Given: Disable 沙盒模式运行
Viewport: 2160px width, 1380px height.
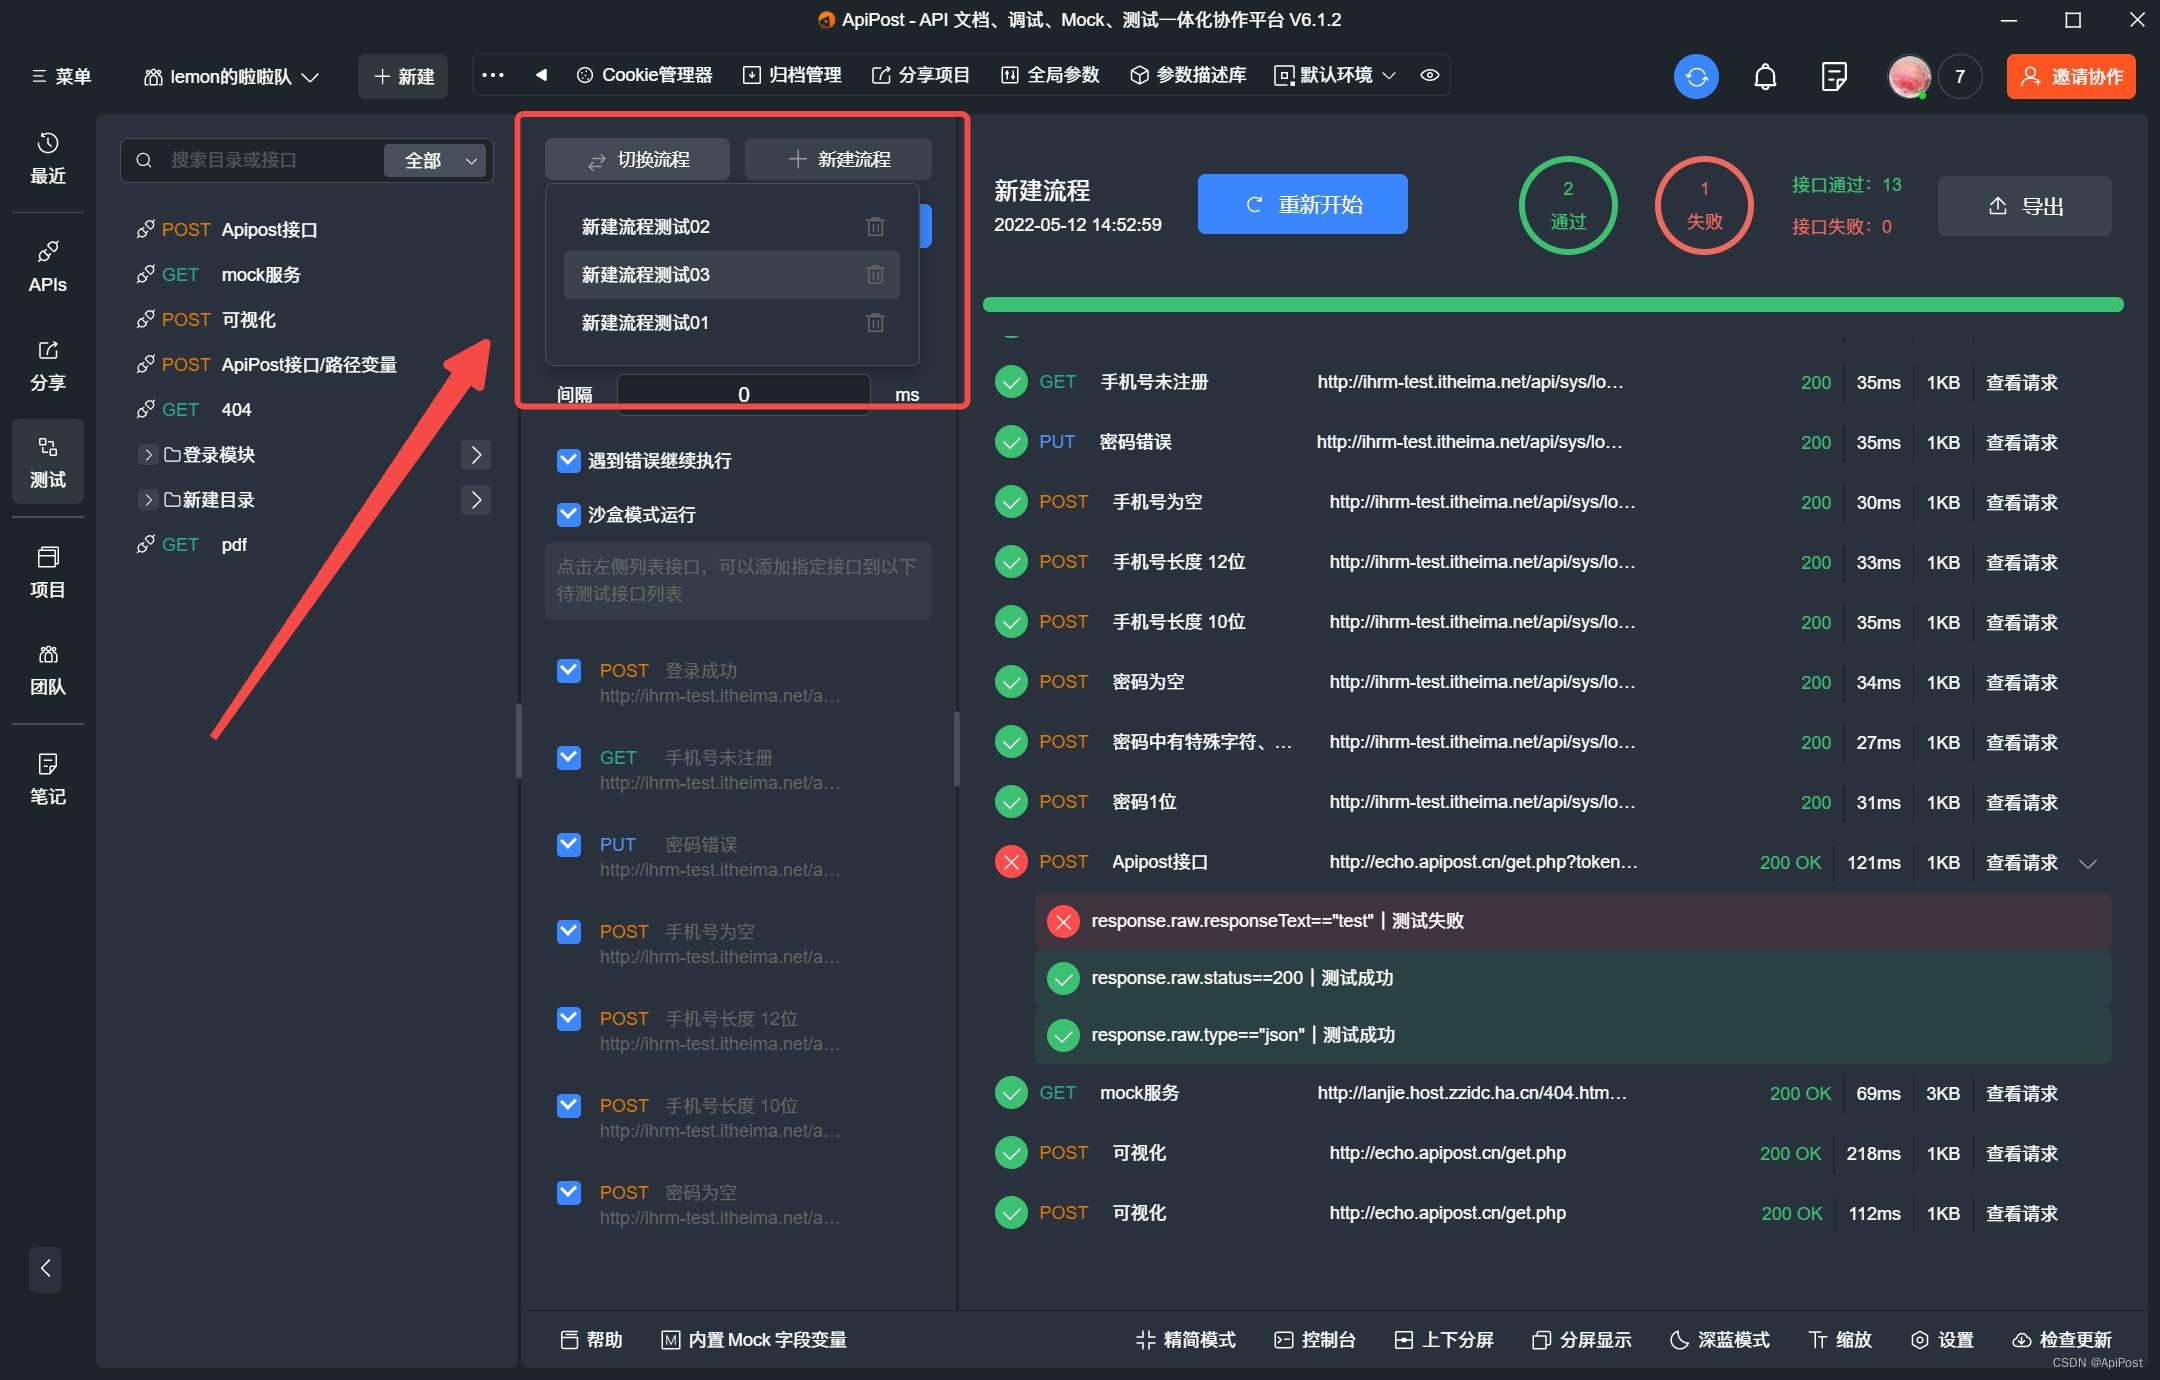Looking at the screenshot, I should tap(568, 514).
